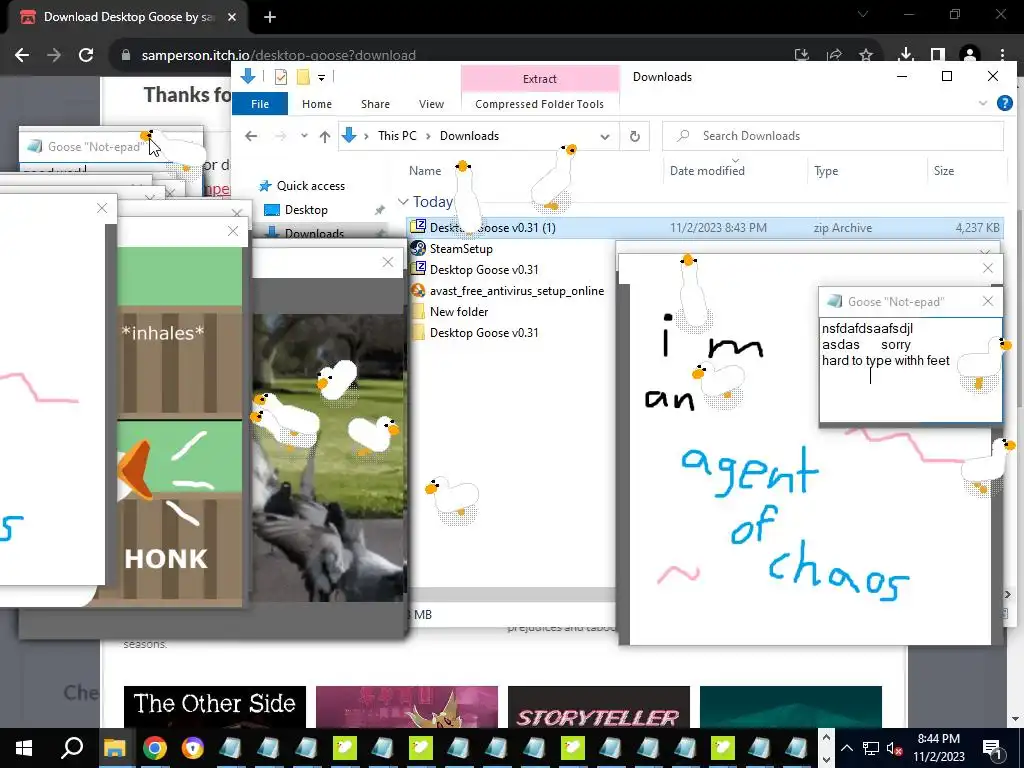View site information lock icon in address bar
The width and height of the screenshot is (1024, 768).
(x=126, y=56)
